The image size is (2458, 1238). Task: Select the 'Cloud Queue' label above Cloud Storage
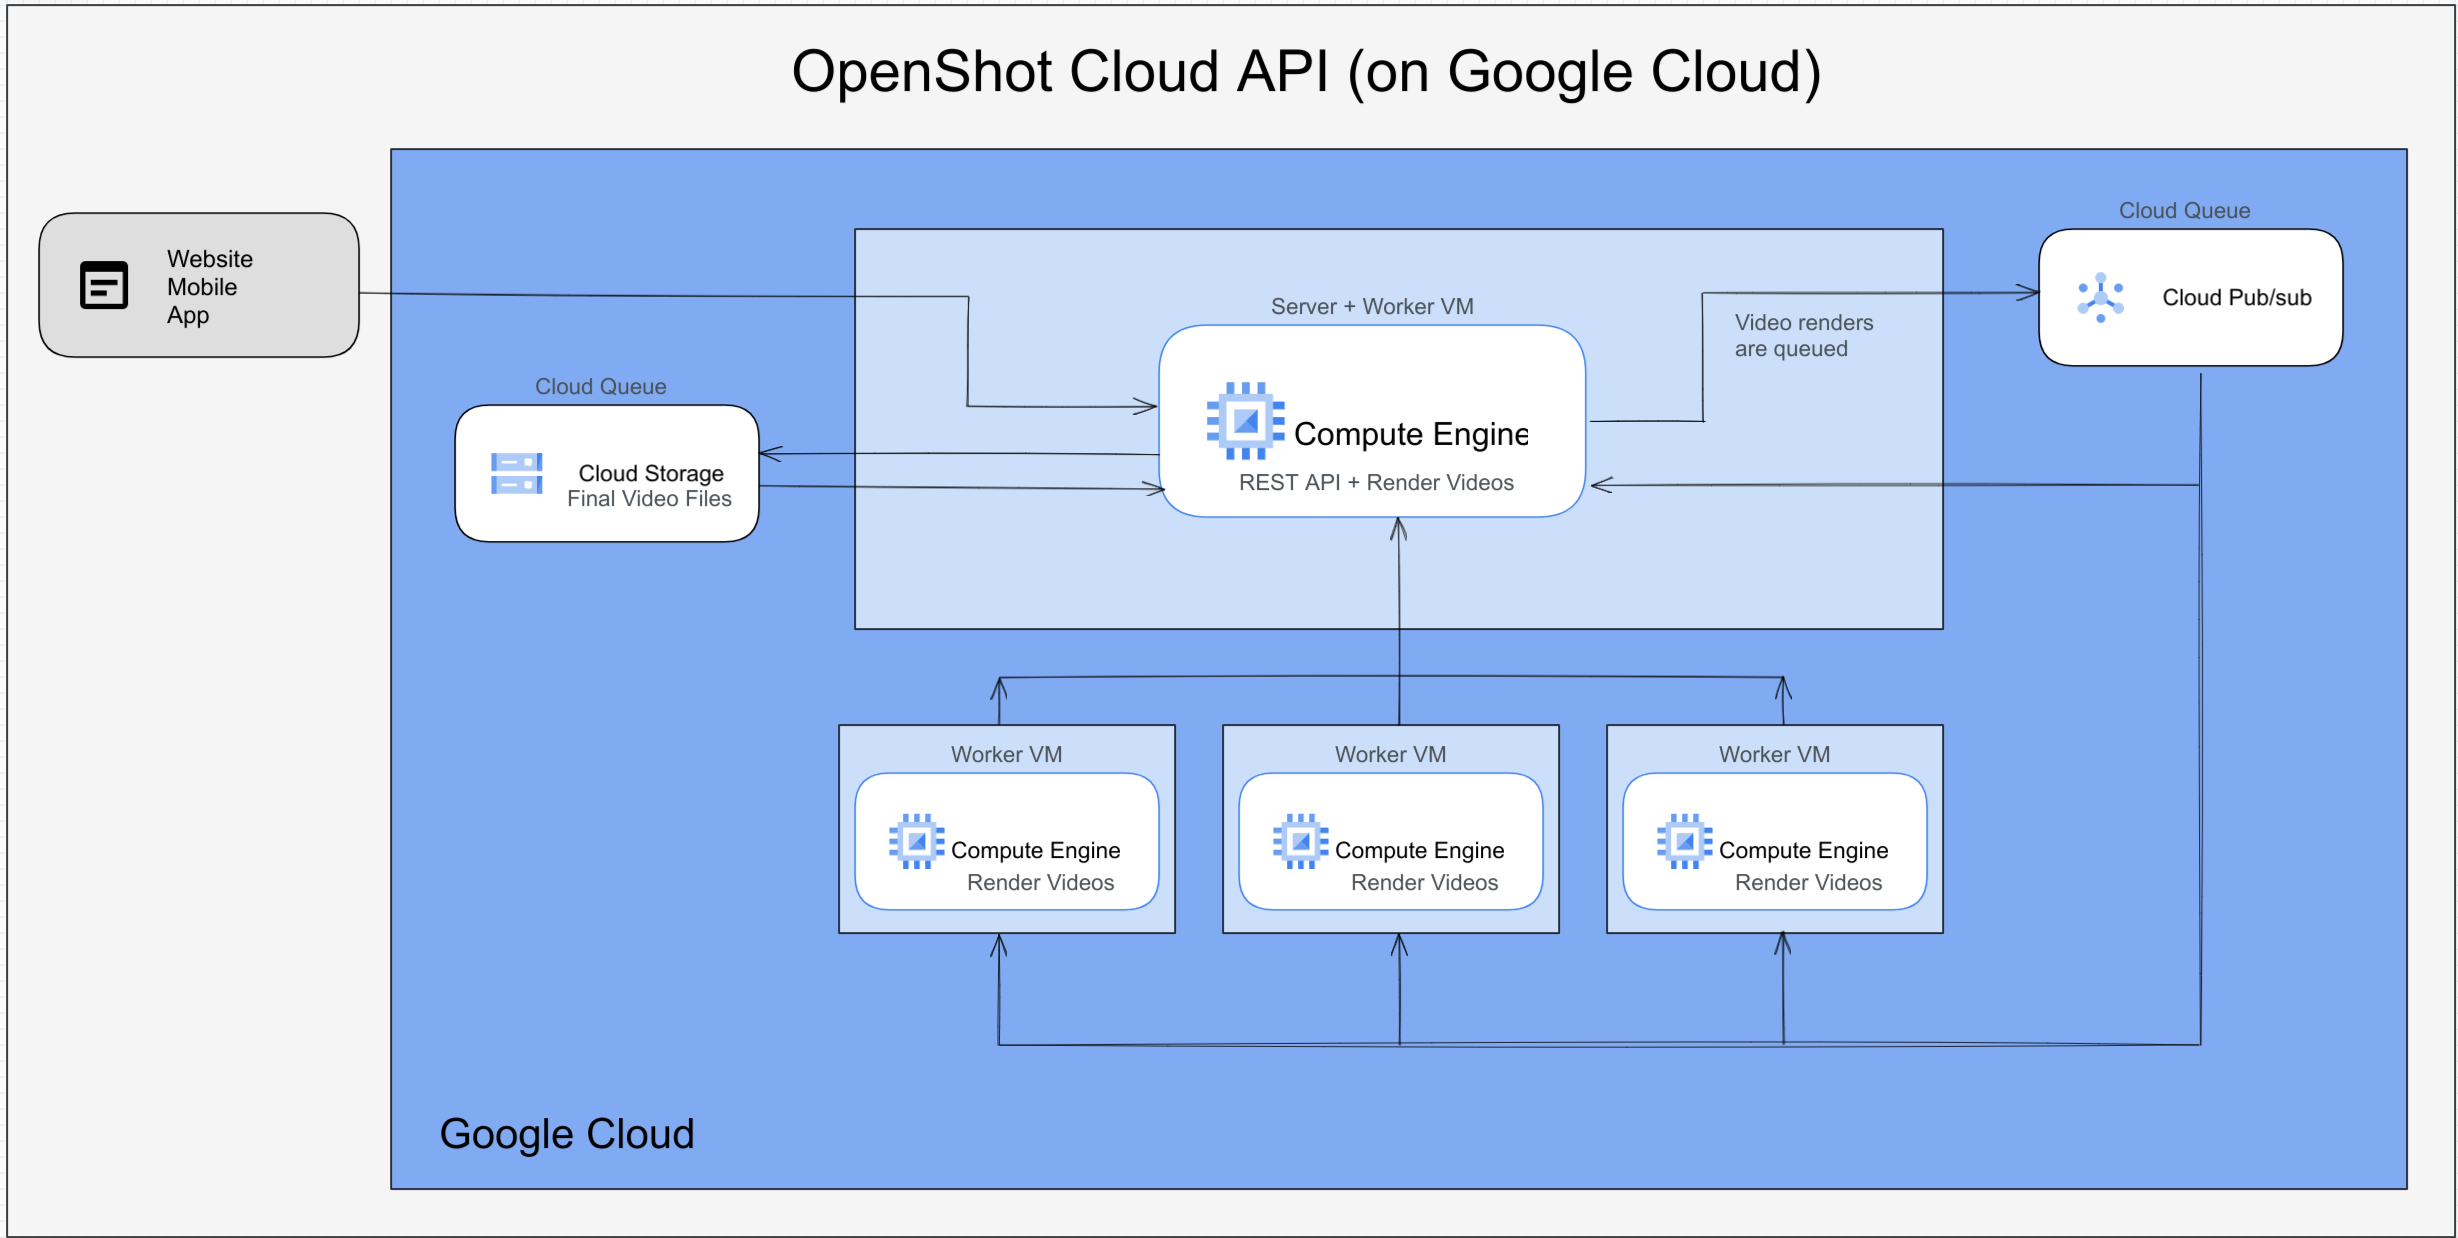[600, 387]
